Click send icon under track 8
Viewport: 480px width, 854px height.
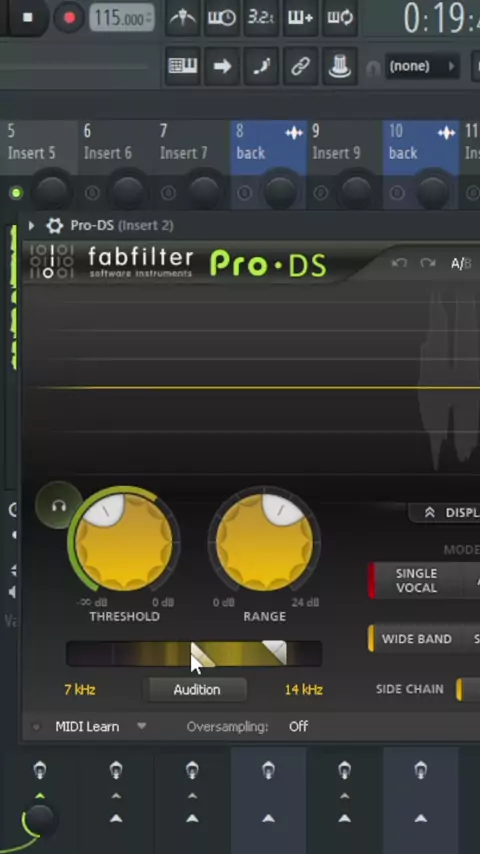click(x=268, y=771)
